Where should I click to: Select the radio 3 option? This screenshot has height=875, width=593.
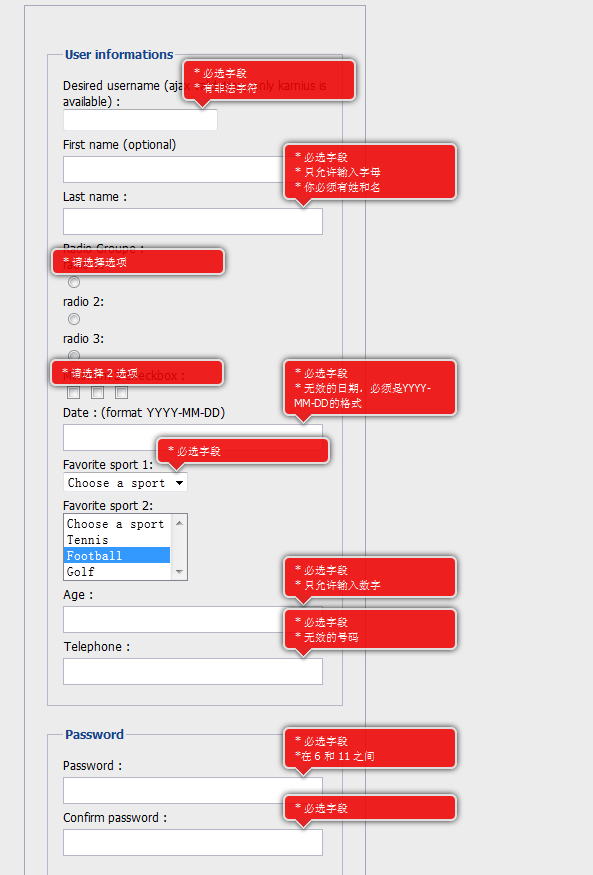[74, 355]
